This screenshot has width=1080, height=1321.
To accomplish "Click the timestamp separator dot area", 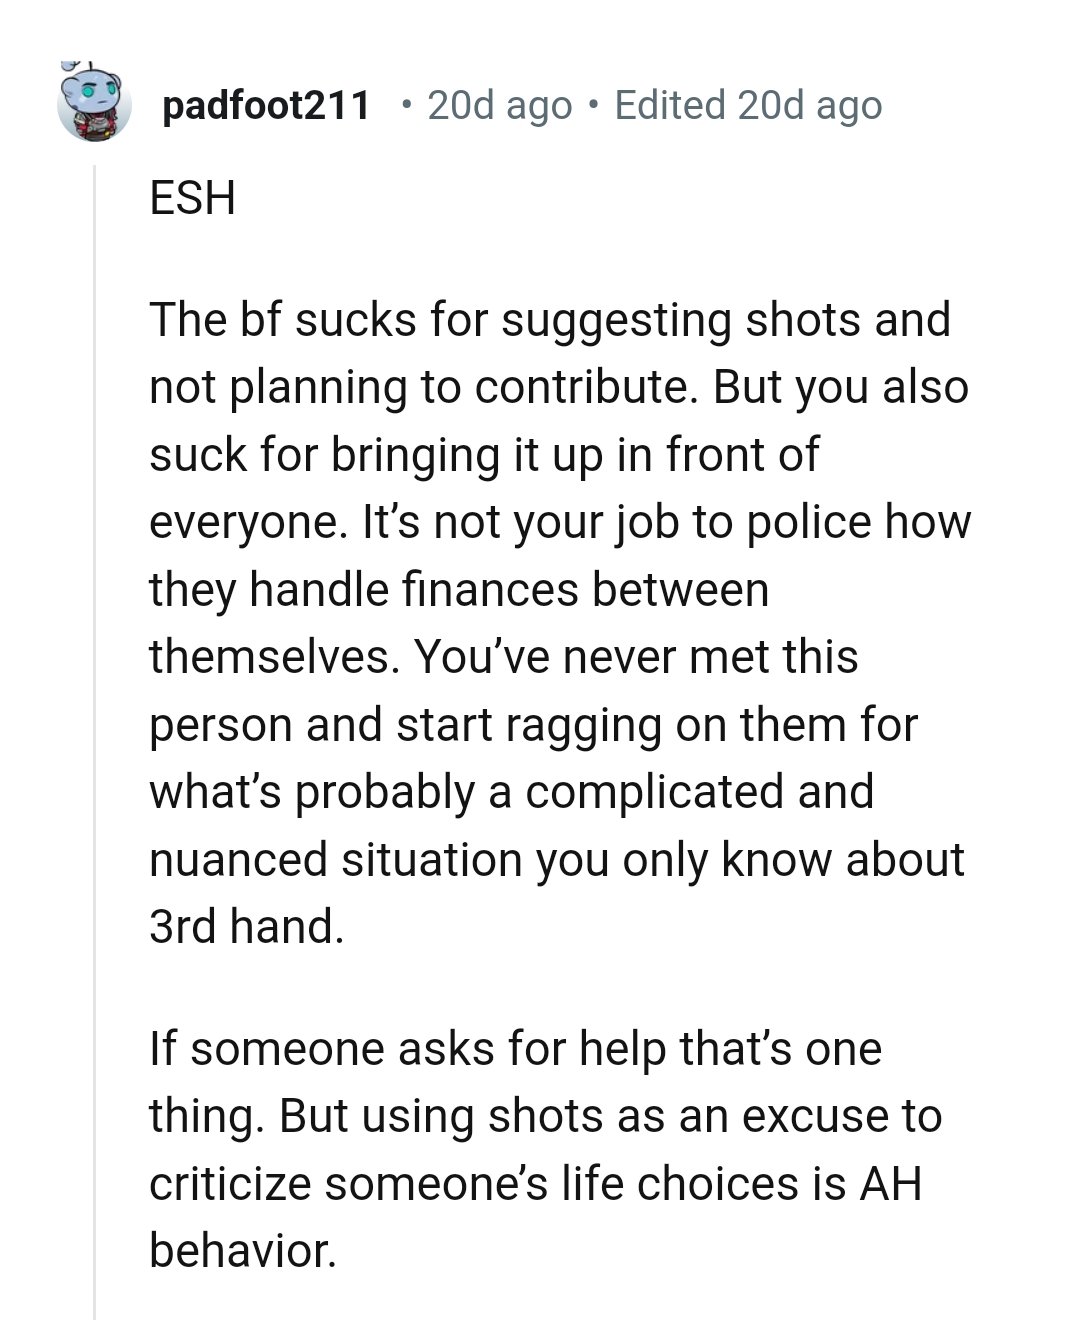I will pos(594,104).
